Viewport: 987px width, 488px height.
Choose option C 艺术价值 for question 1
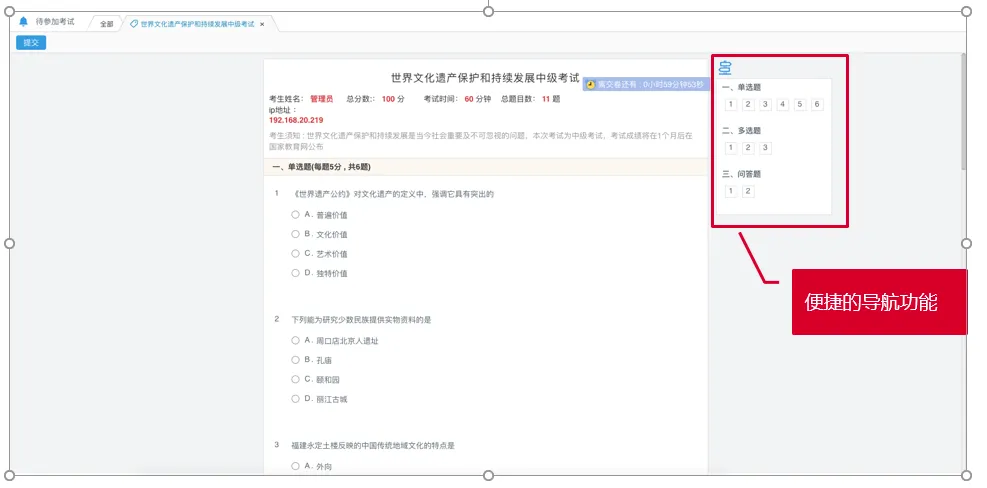[296, 253]
